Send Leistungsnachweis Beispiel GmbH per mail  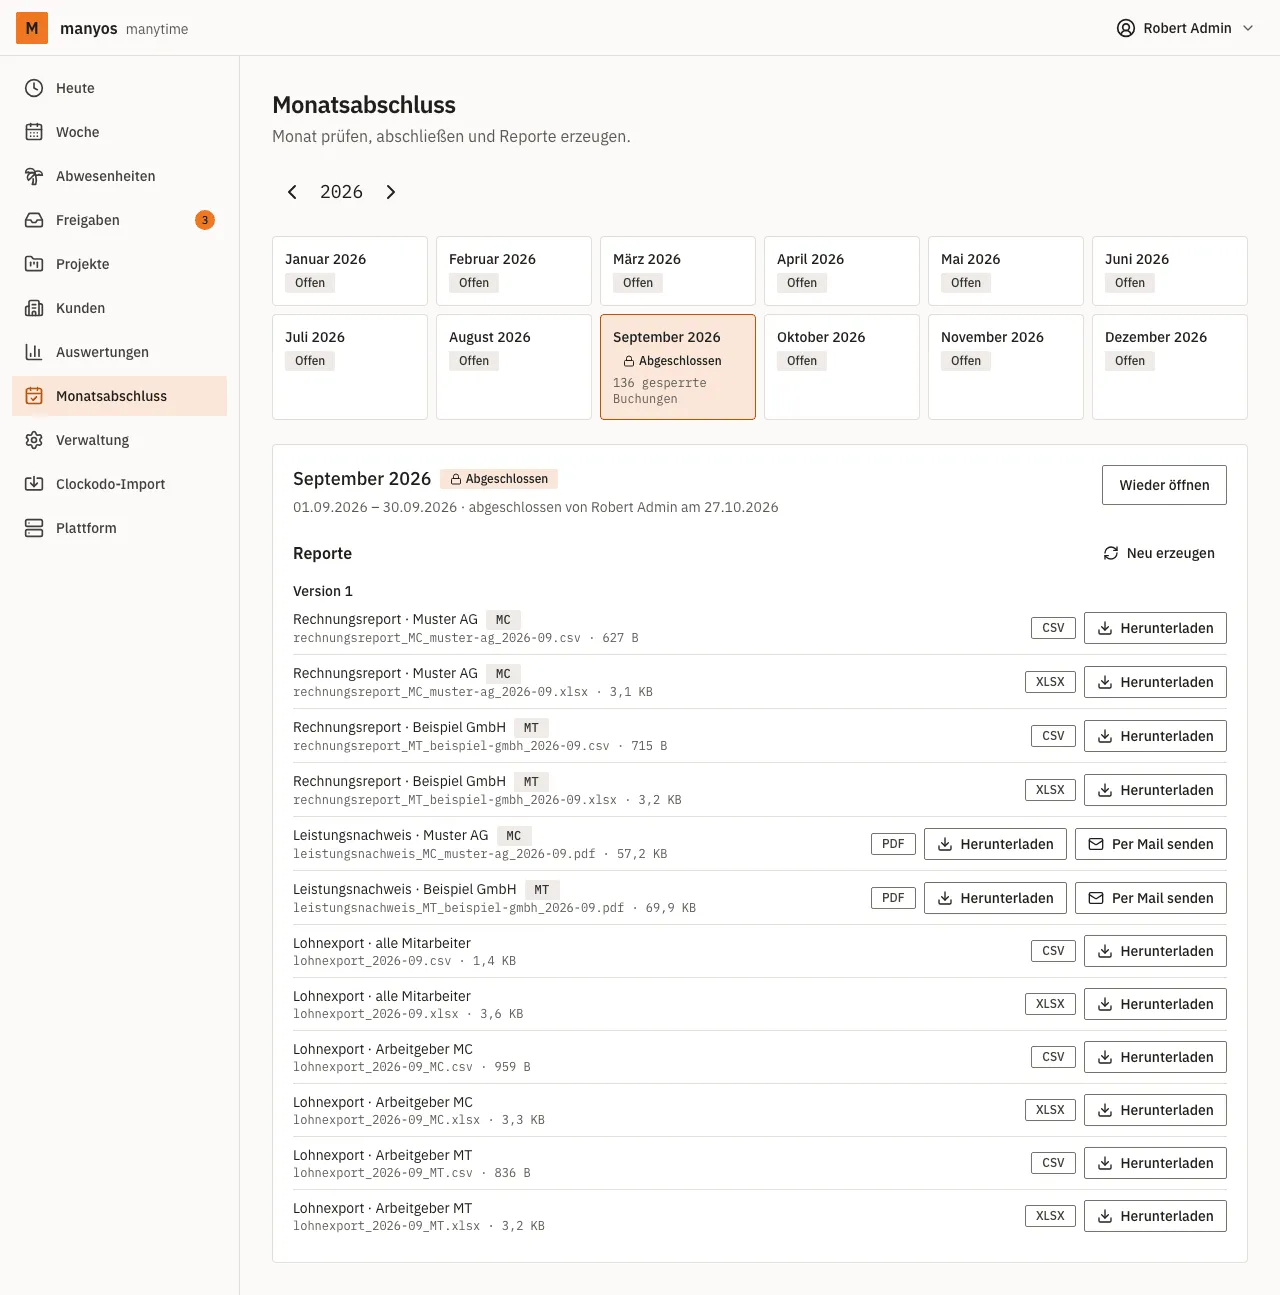coord(1150,898)
